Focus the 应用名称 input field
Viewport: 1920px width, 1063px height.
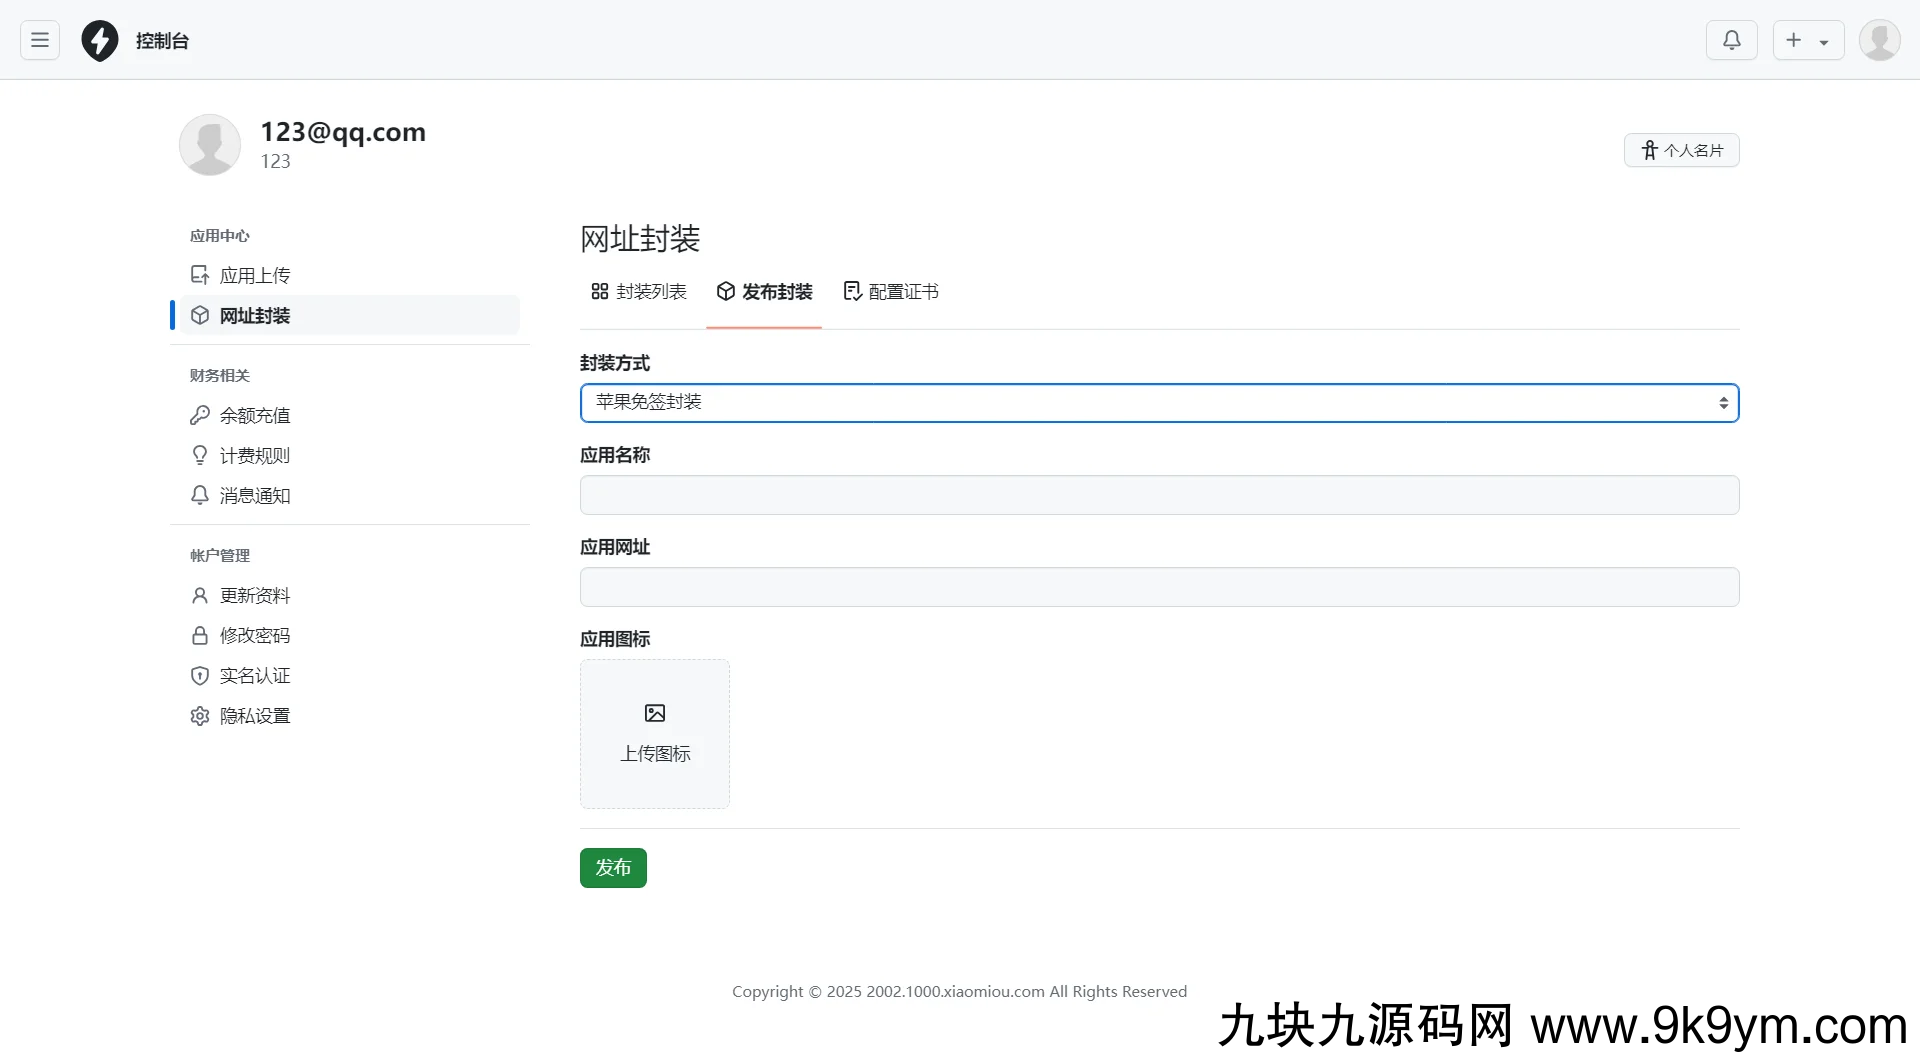(x=1159, y=495)
